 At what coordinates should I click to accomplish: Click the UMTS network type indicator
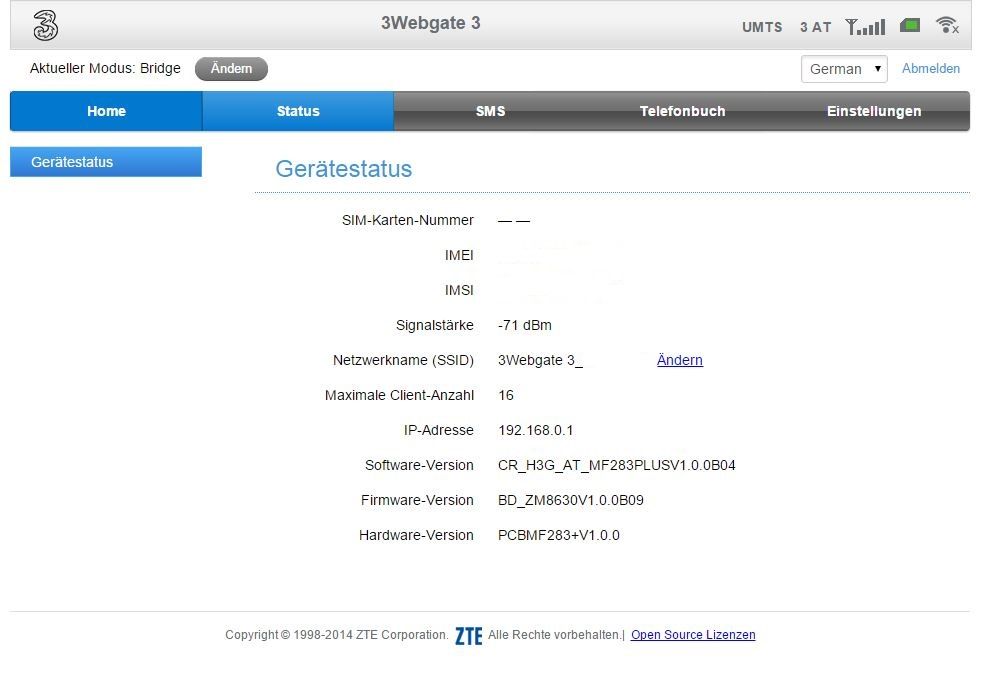click(x=762, y=27)
